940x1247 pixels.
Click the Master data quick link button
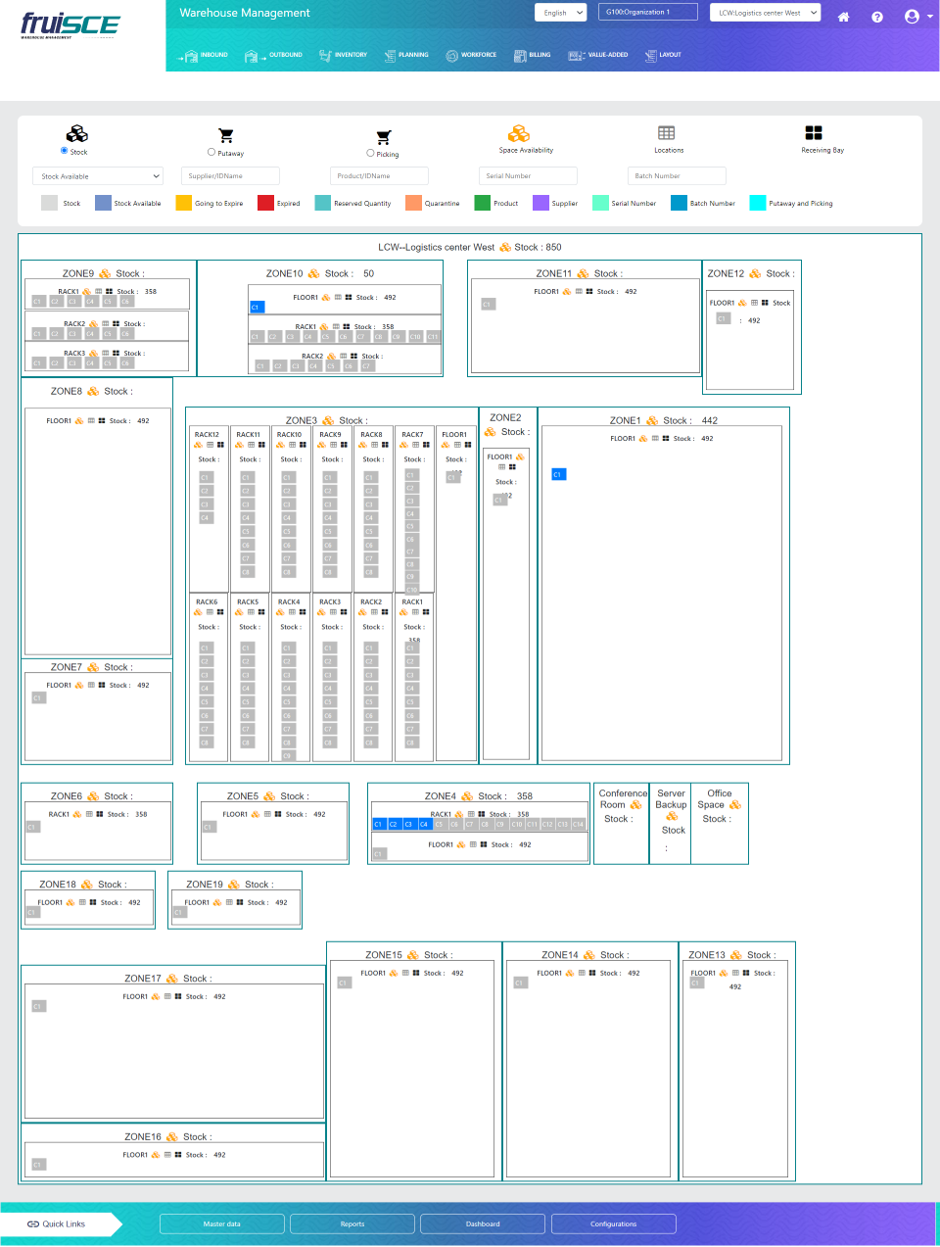coord(222,1224)
